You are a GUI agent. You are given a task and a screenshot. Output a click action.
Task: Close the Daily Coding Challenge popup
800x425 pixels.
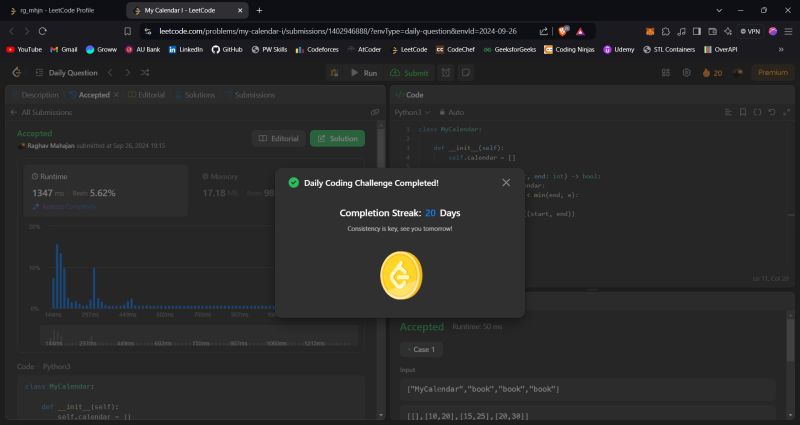505,182
